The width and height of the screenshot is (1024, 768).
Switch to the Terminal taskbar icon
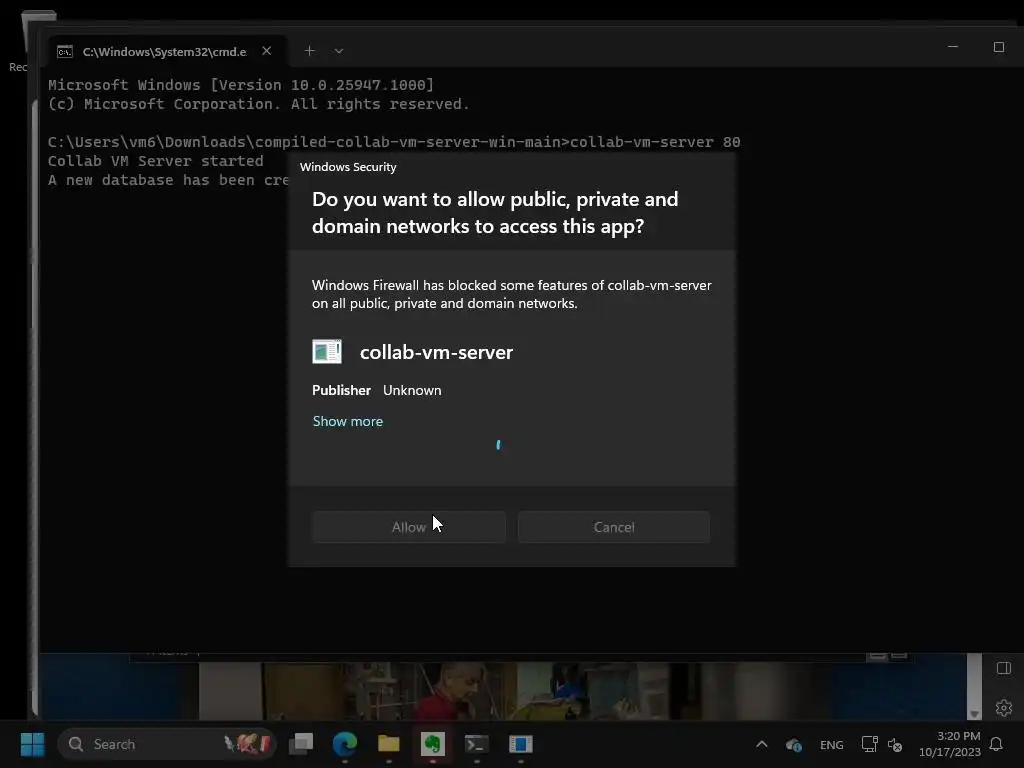(476, 743)
